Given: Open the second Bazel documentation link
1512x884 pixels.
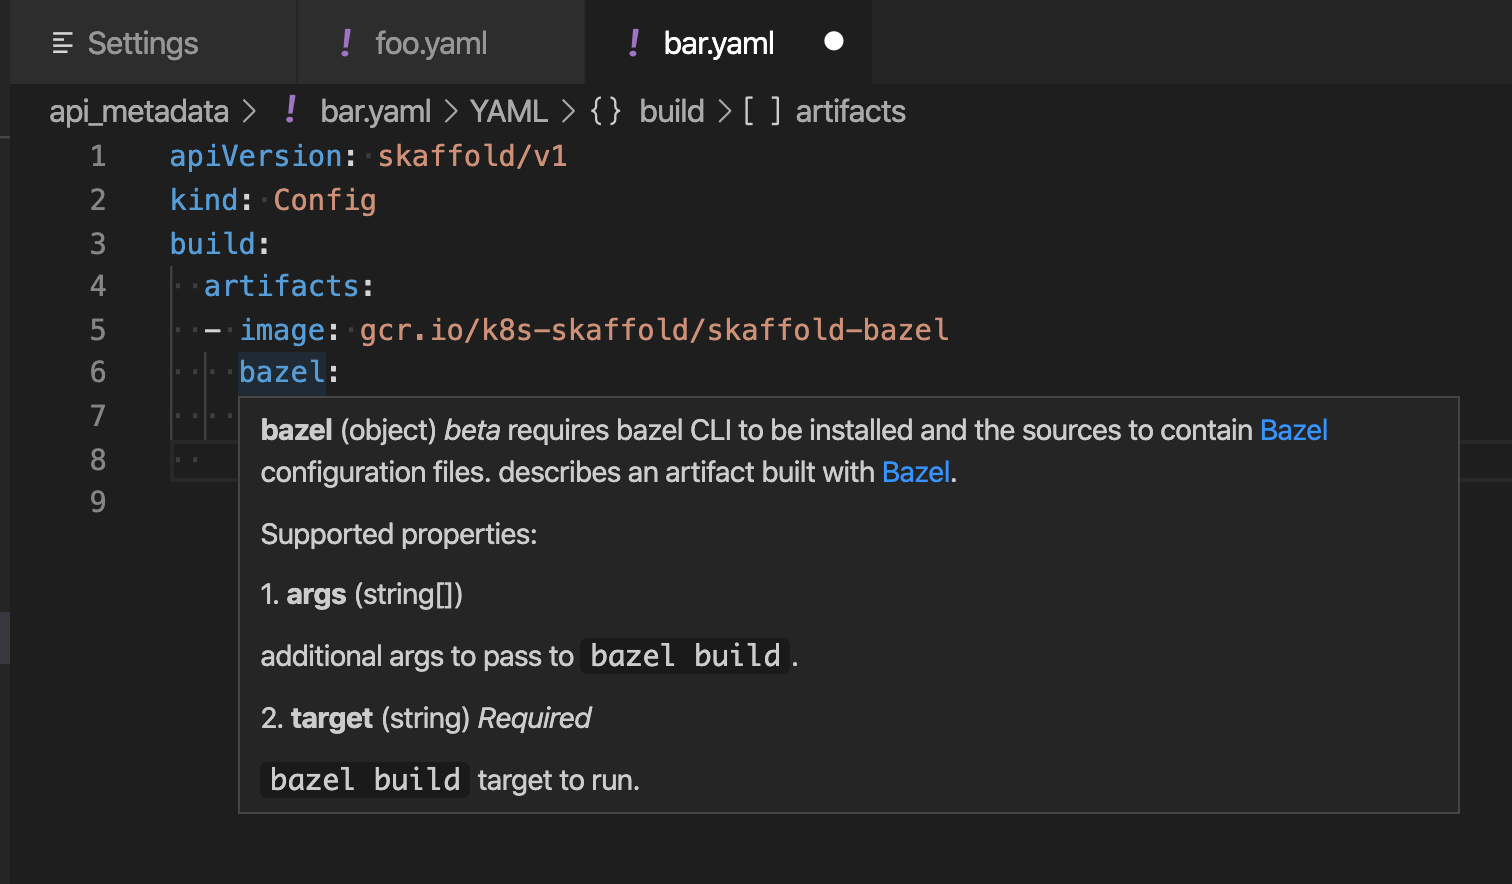Looking at the screenshot, I should (915, 472).
